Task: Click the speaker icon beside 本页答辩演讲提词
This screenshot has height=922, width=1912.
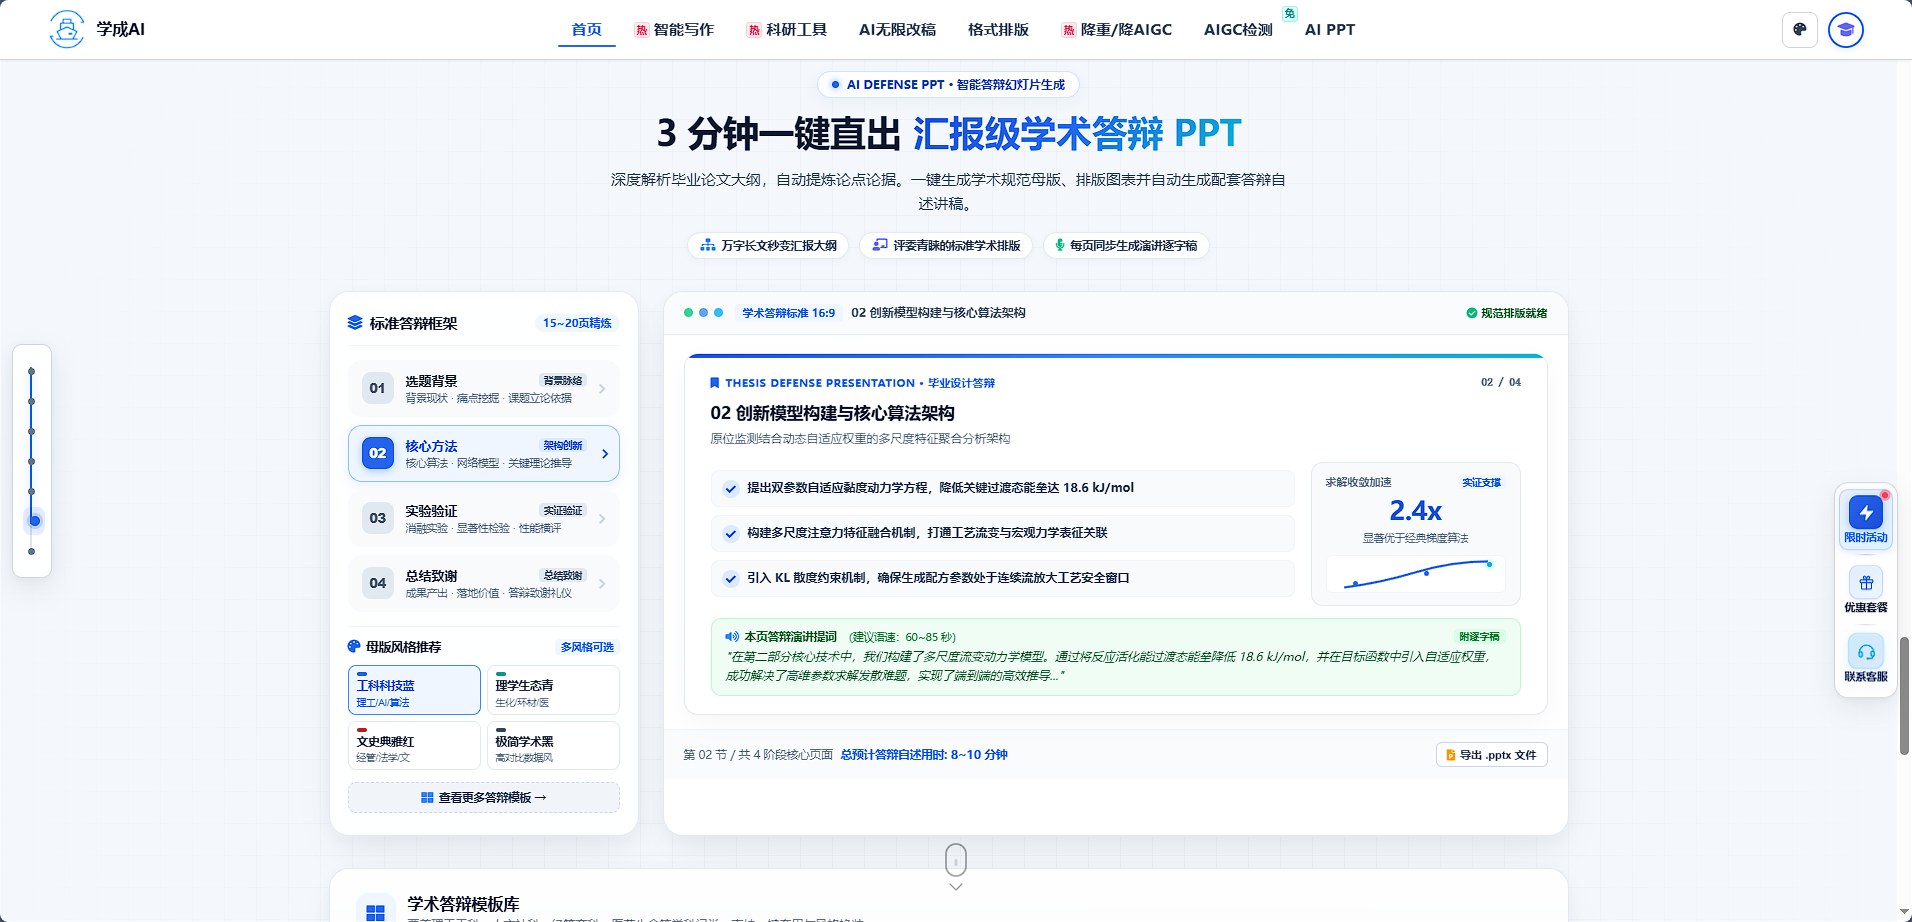Action: tap(732, 636)
